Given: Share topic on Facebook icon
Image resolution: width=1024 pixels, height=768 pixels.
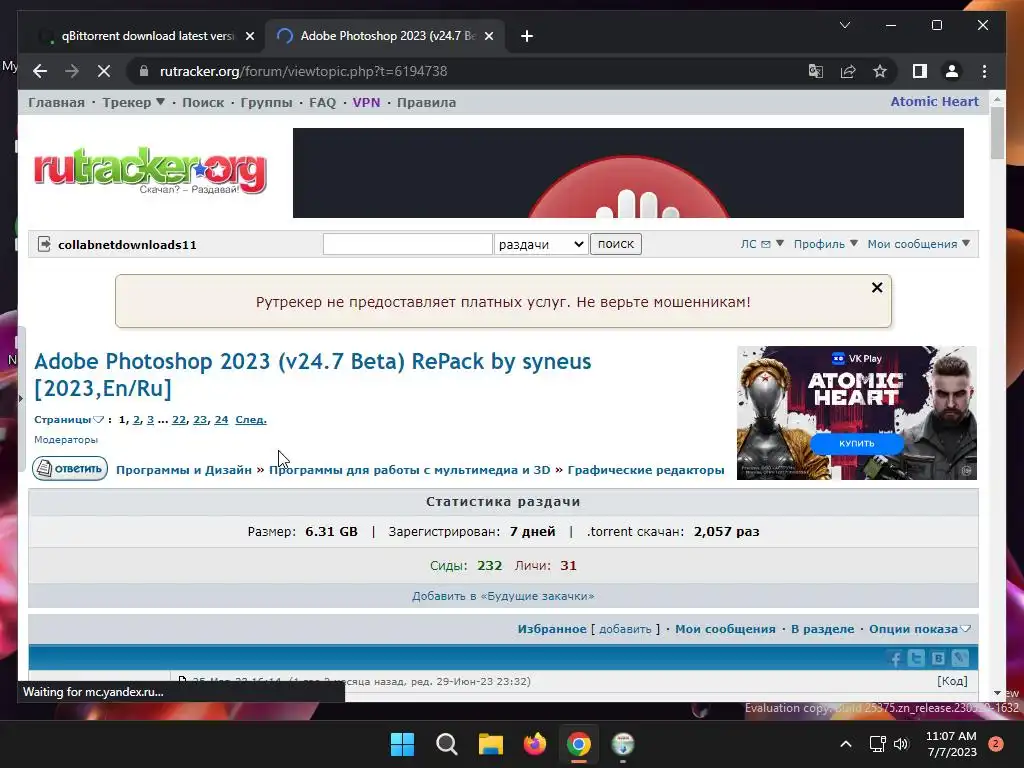Looking at the screenshot, I should click(895, 658).
